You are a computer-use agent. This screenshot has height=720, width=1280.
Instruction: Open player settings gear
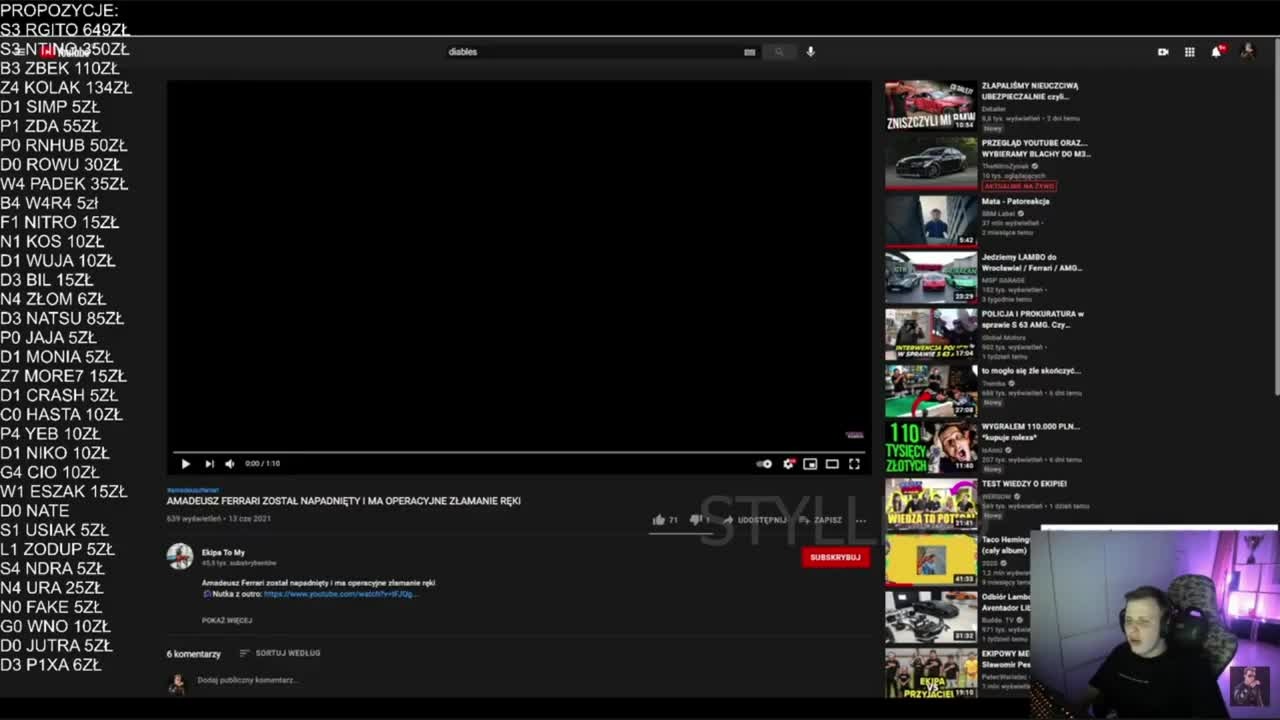[x=788, y=463]
